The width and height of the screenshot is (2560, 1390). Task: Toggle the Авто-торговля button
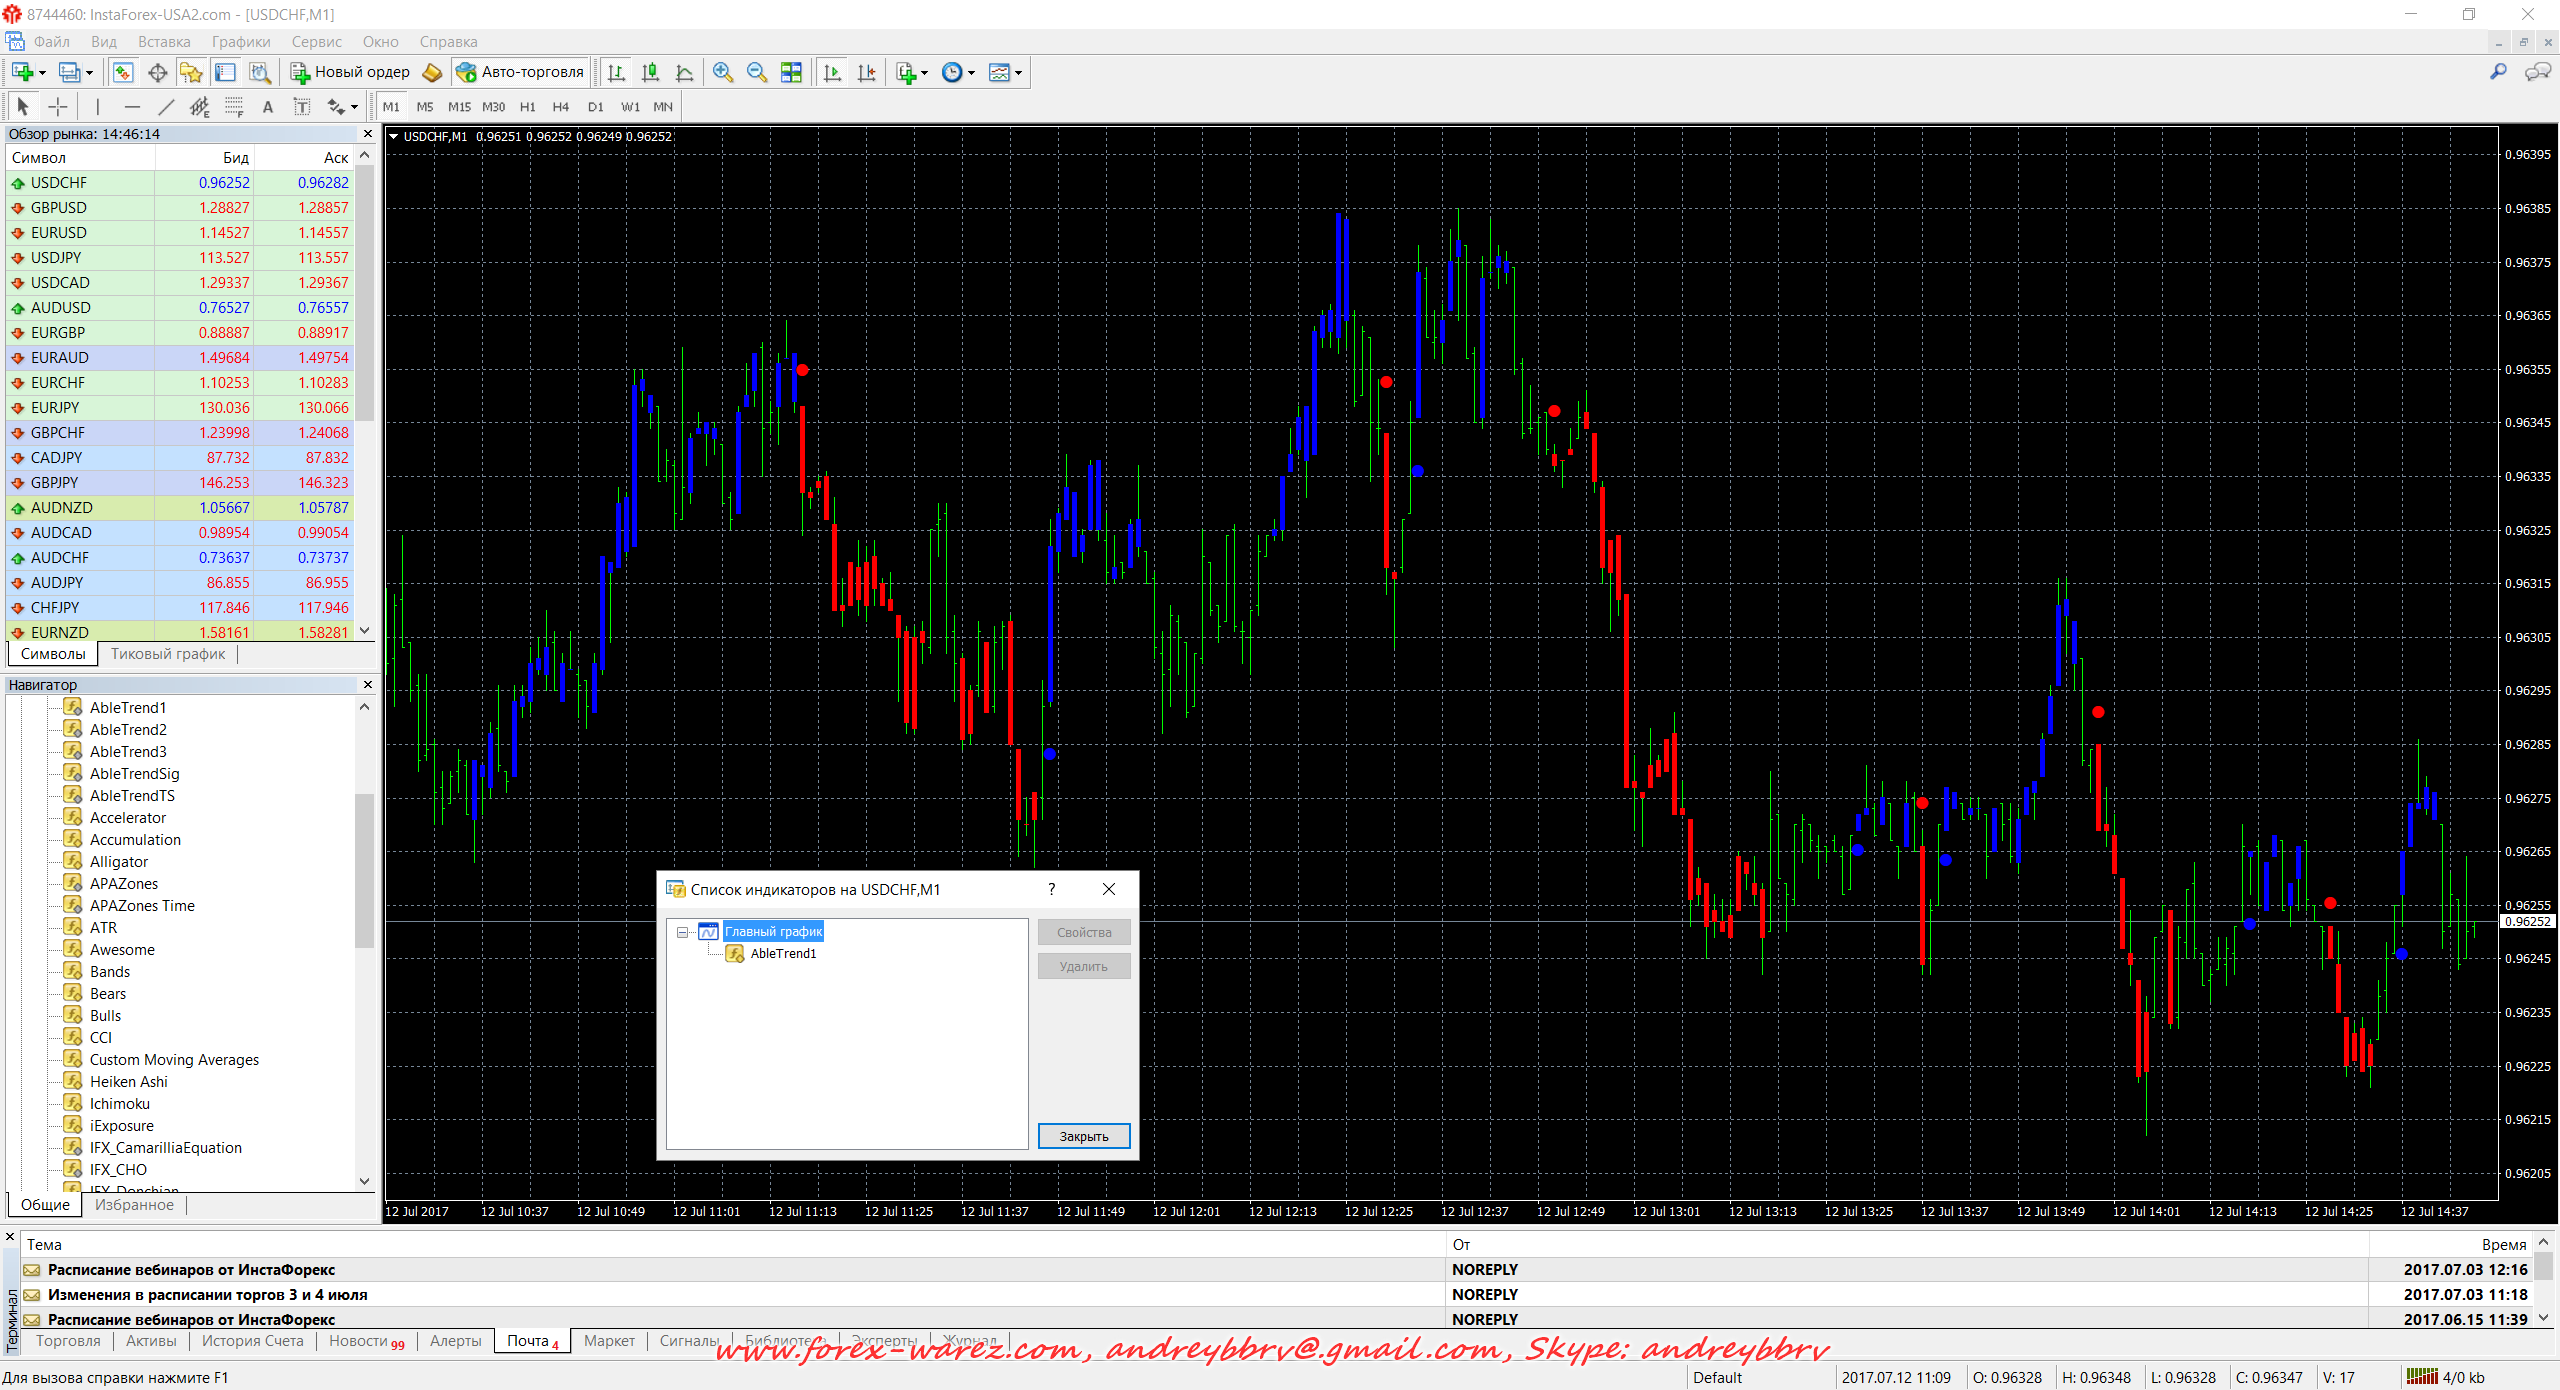[521, 72]
